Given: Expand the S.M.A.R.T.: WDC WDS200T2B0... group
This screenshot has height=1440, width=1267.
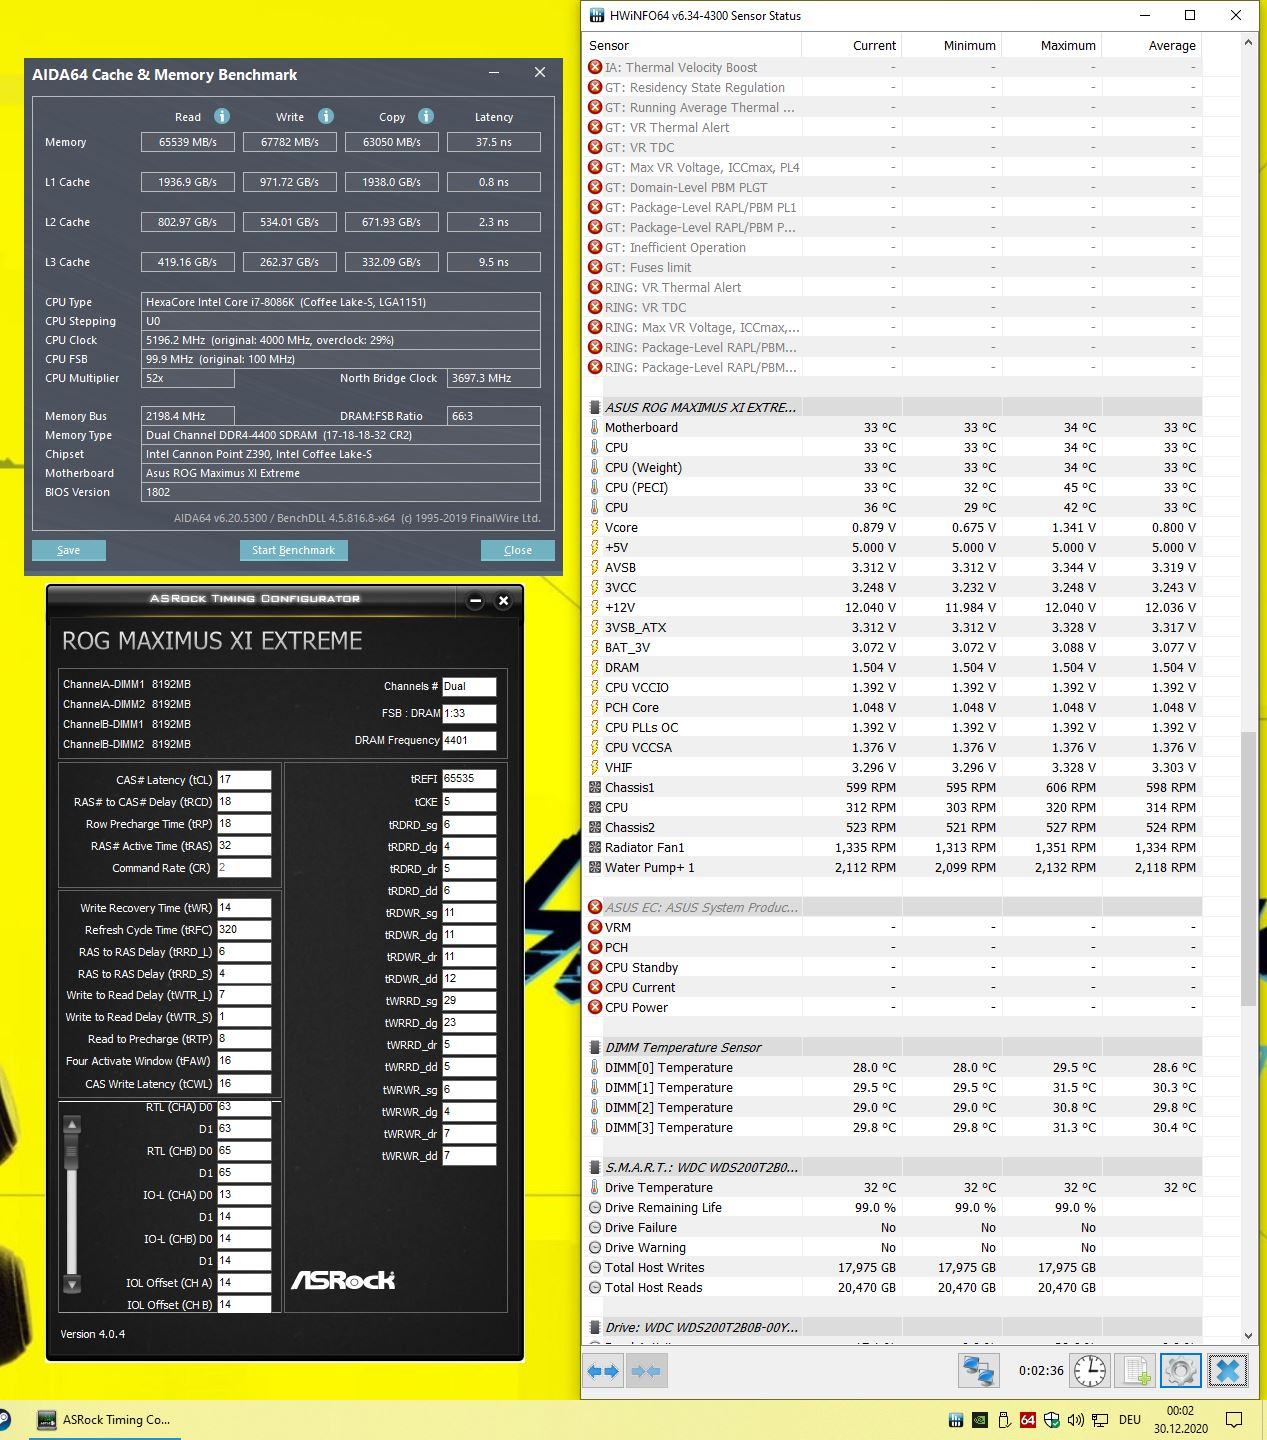Looking at the screenshot, I should [x=595, y=1167].
